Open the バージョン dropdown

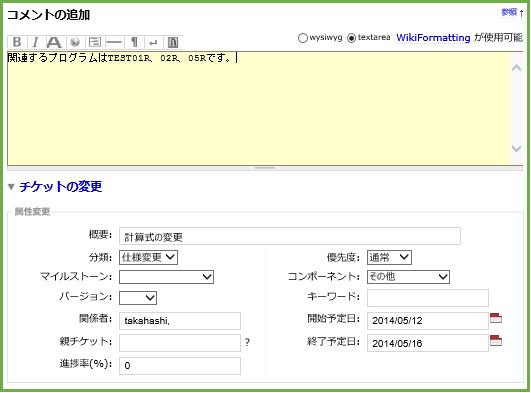[138, 298]
